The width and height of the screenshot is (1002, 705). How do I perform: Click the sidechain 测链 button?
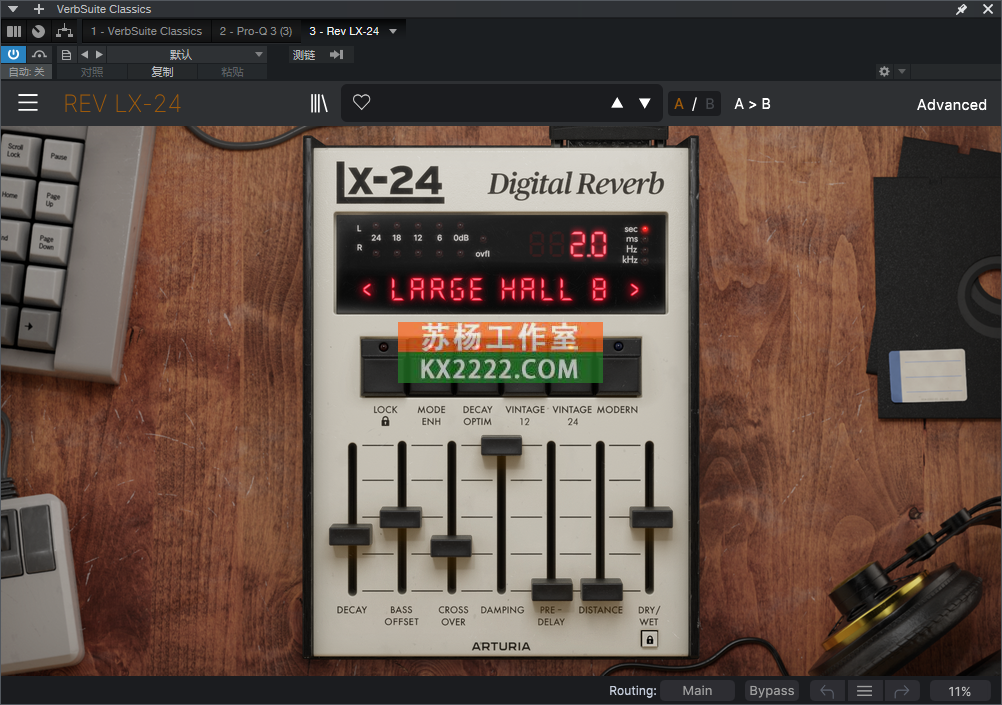point(304,55)
